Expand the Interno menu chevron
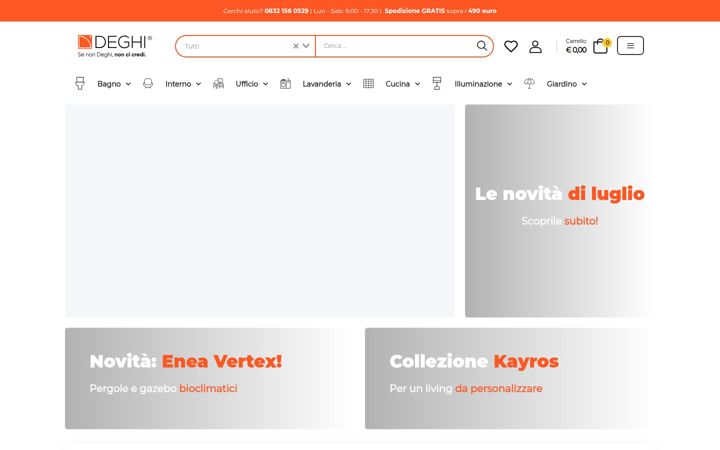The height and width of the screenshot is (450, 720). coord(198,84)
